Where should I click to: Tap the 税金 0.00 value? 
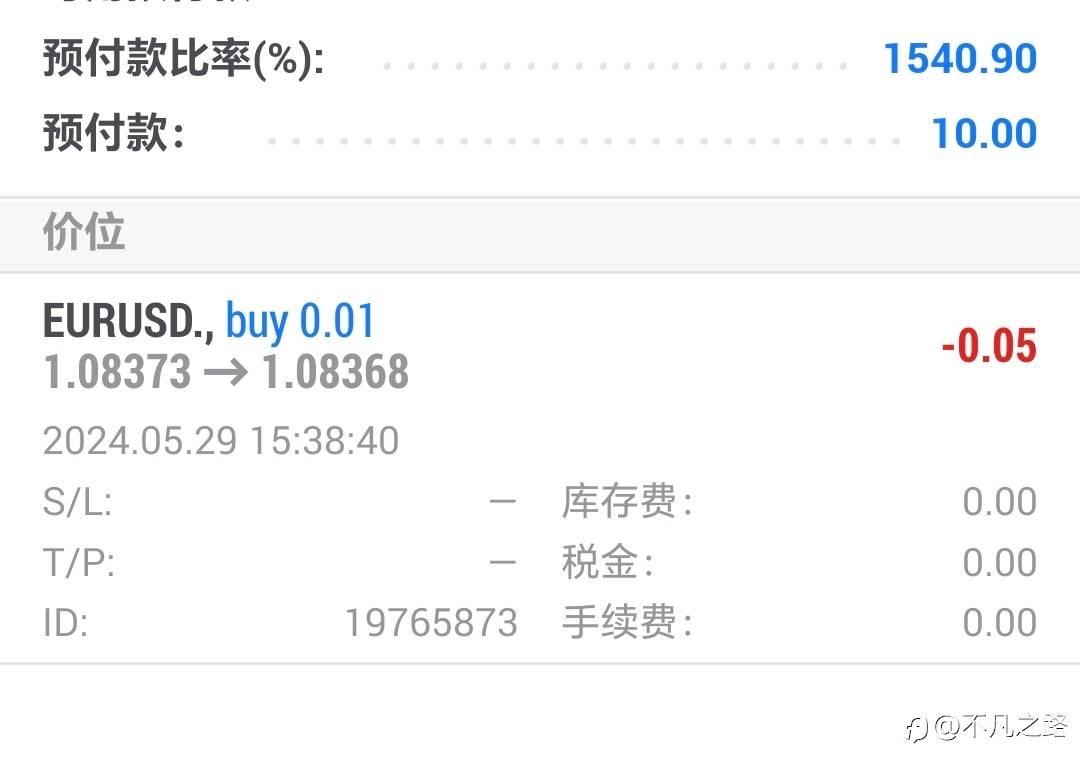click(999, 562)
